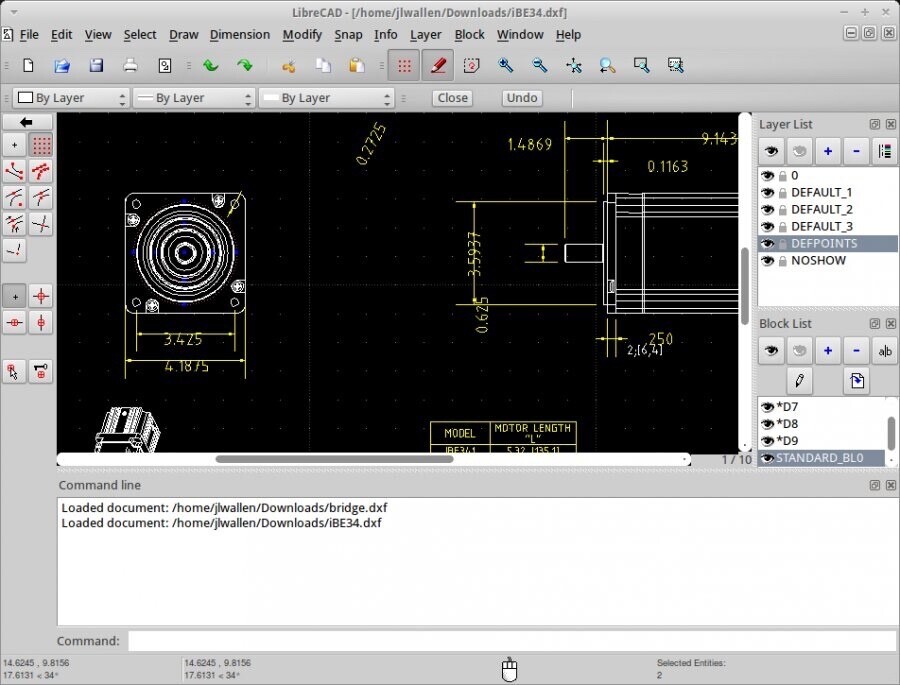The height and width of the screenshot is (685, 900).
Task: Hide the NOSHOW layer
Action: [x=768, y=260]
